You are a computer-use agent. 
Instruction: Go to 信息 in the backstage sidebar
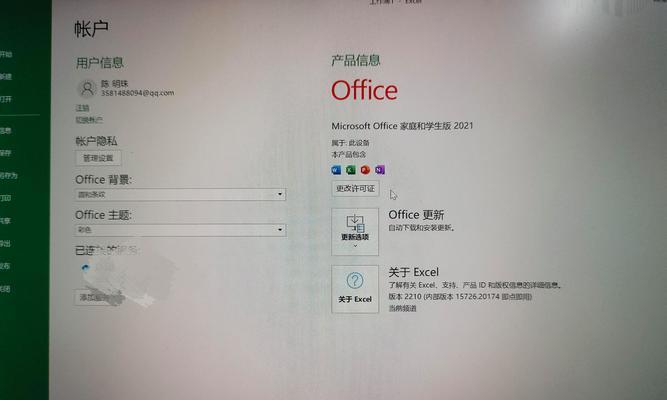(6, 131)
